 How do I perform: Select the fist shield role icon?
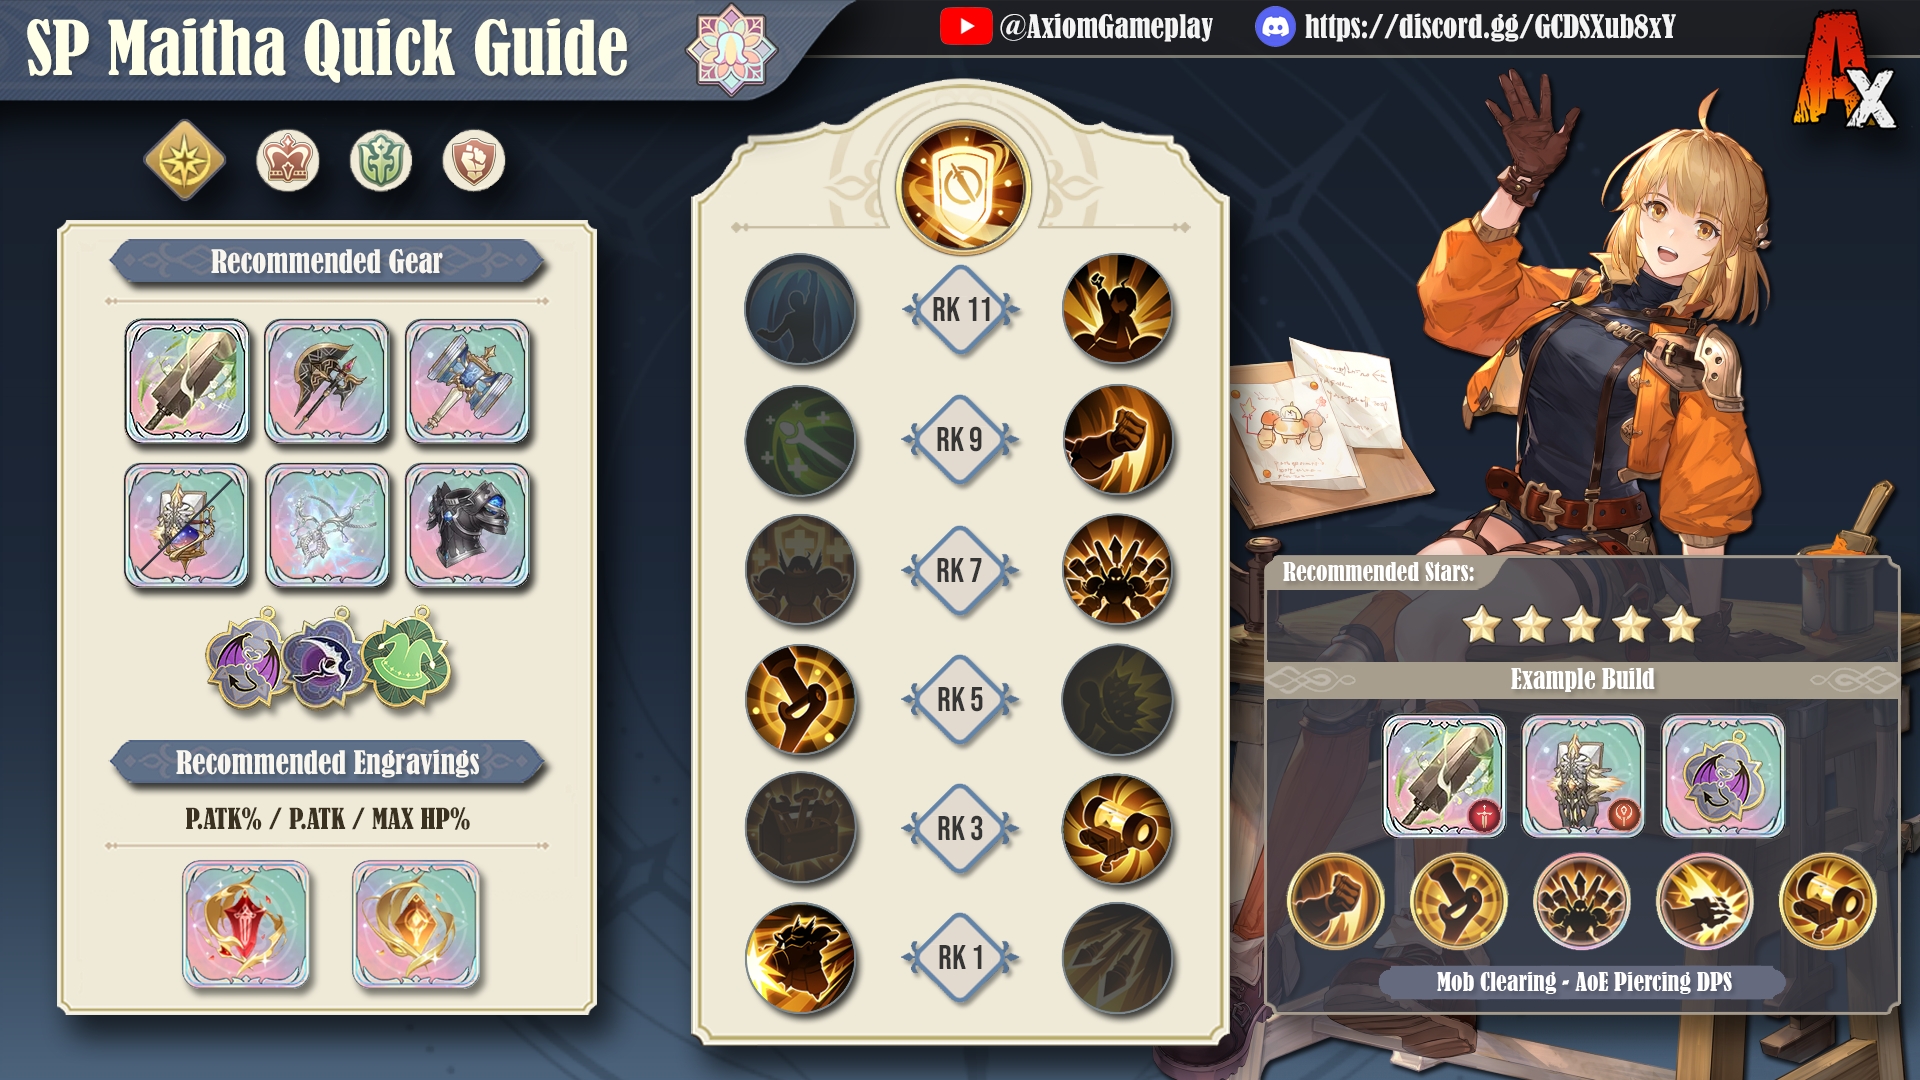coord(474,160)
